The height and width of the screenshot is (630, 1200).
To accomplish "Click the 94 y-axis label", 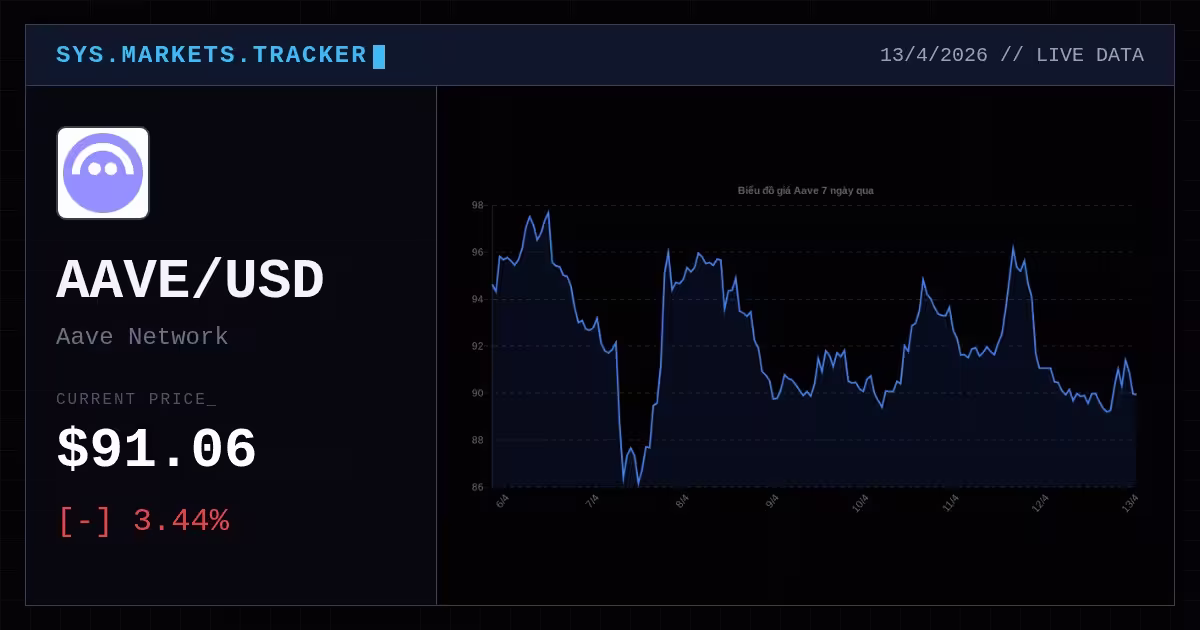I will click(x=477, y=299).
